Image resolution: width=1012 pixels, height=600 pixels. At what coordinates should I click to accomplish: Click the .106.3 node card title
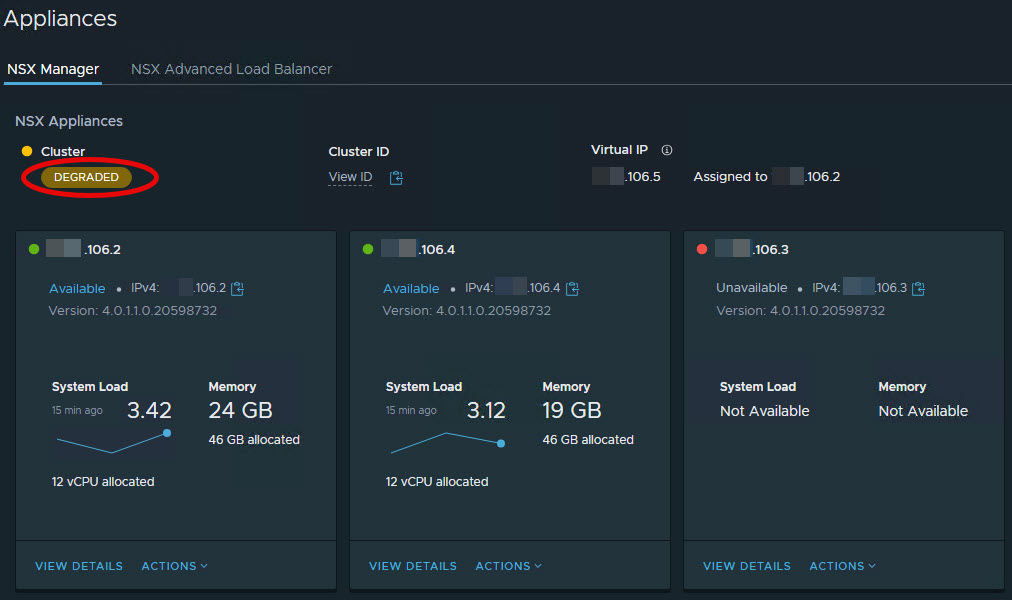(752, 249)
